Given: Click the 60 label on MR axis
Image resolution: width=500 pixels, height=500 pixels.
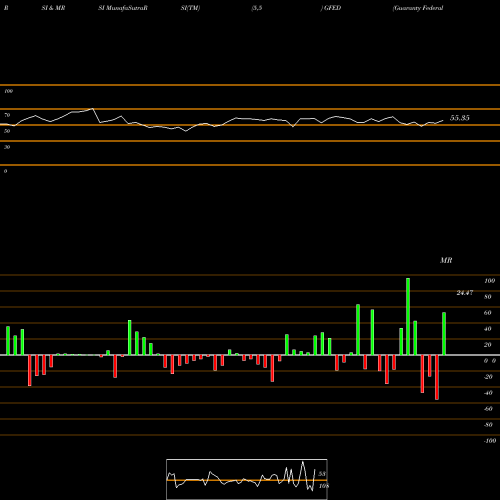Looking at the screenshot, I should coord(488,313).
